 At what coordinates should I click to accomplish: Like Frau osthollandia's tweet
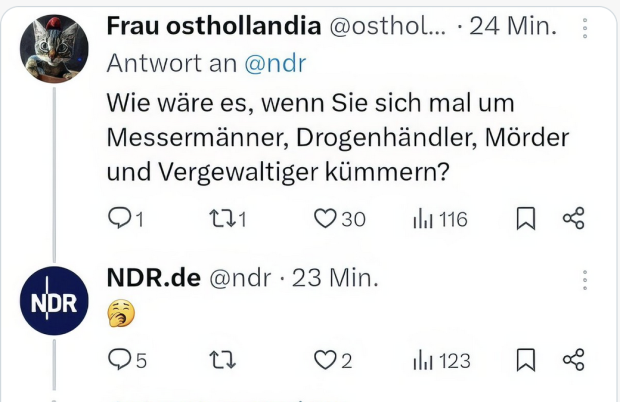pos(327,219)
